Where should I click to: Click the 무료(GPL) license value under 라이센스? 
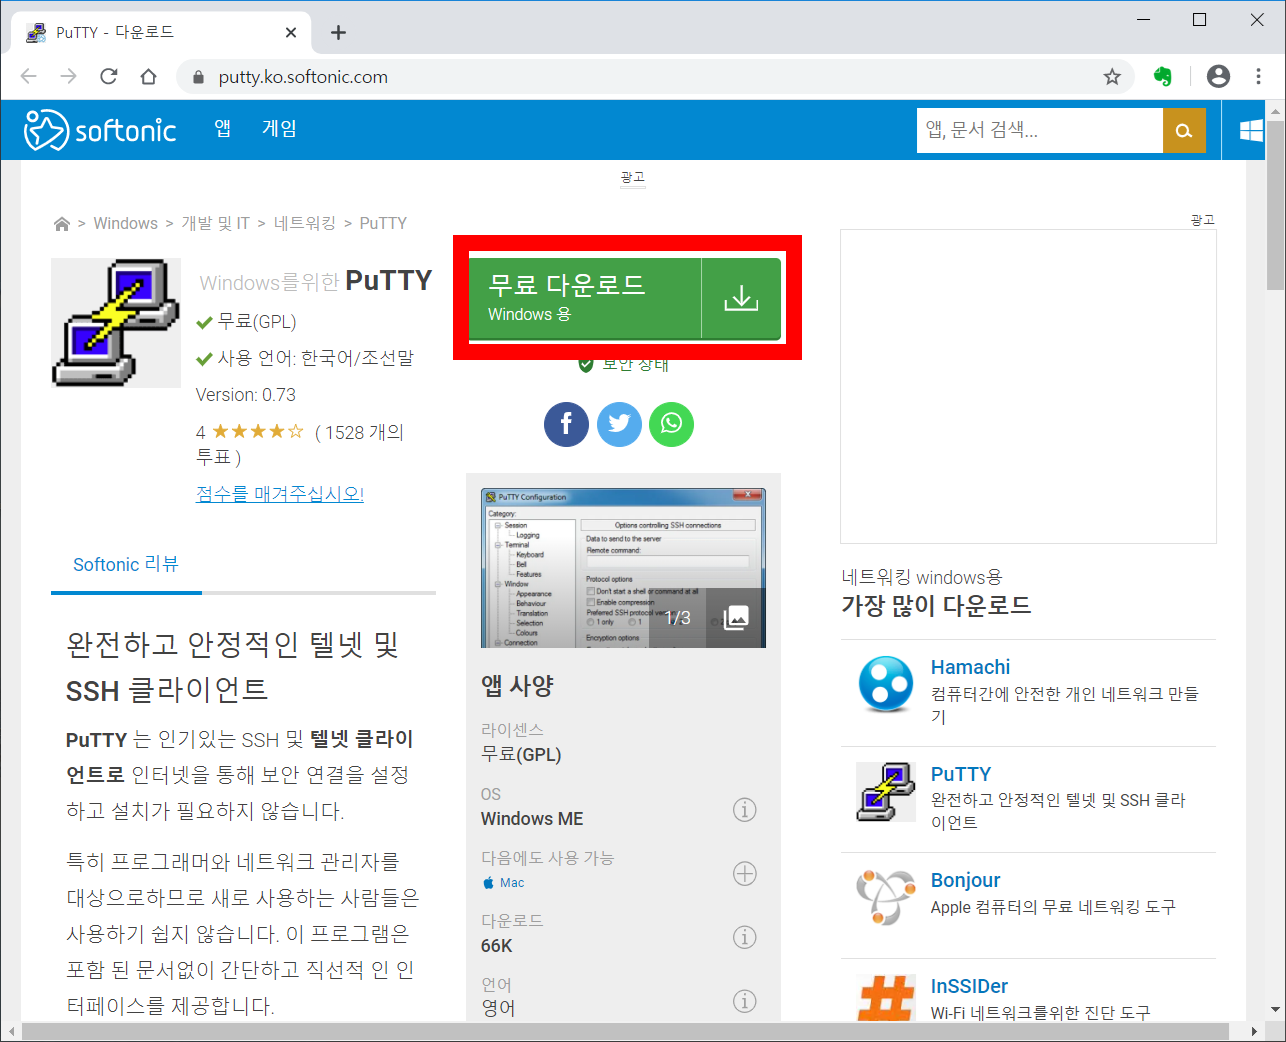coord(521,755)
